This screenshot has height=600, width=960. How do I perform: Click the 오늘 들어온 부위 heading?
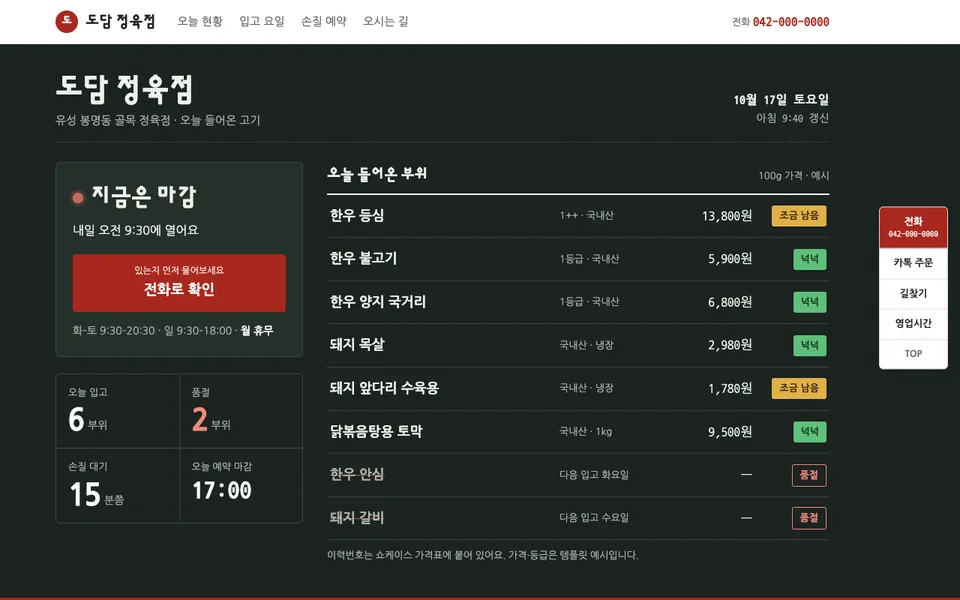[377, 174]
